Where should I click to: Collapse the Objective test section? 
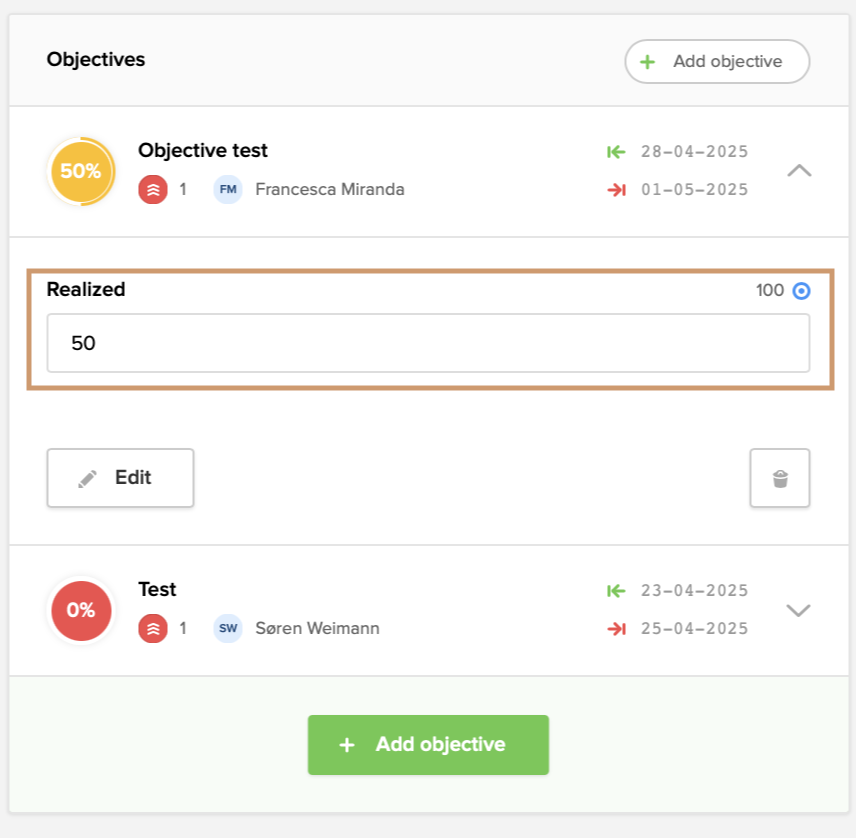[x=799, y=171]
